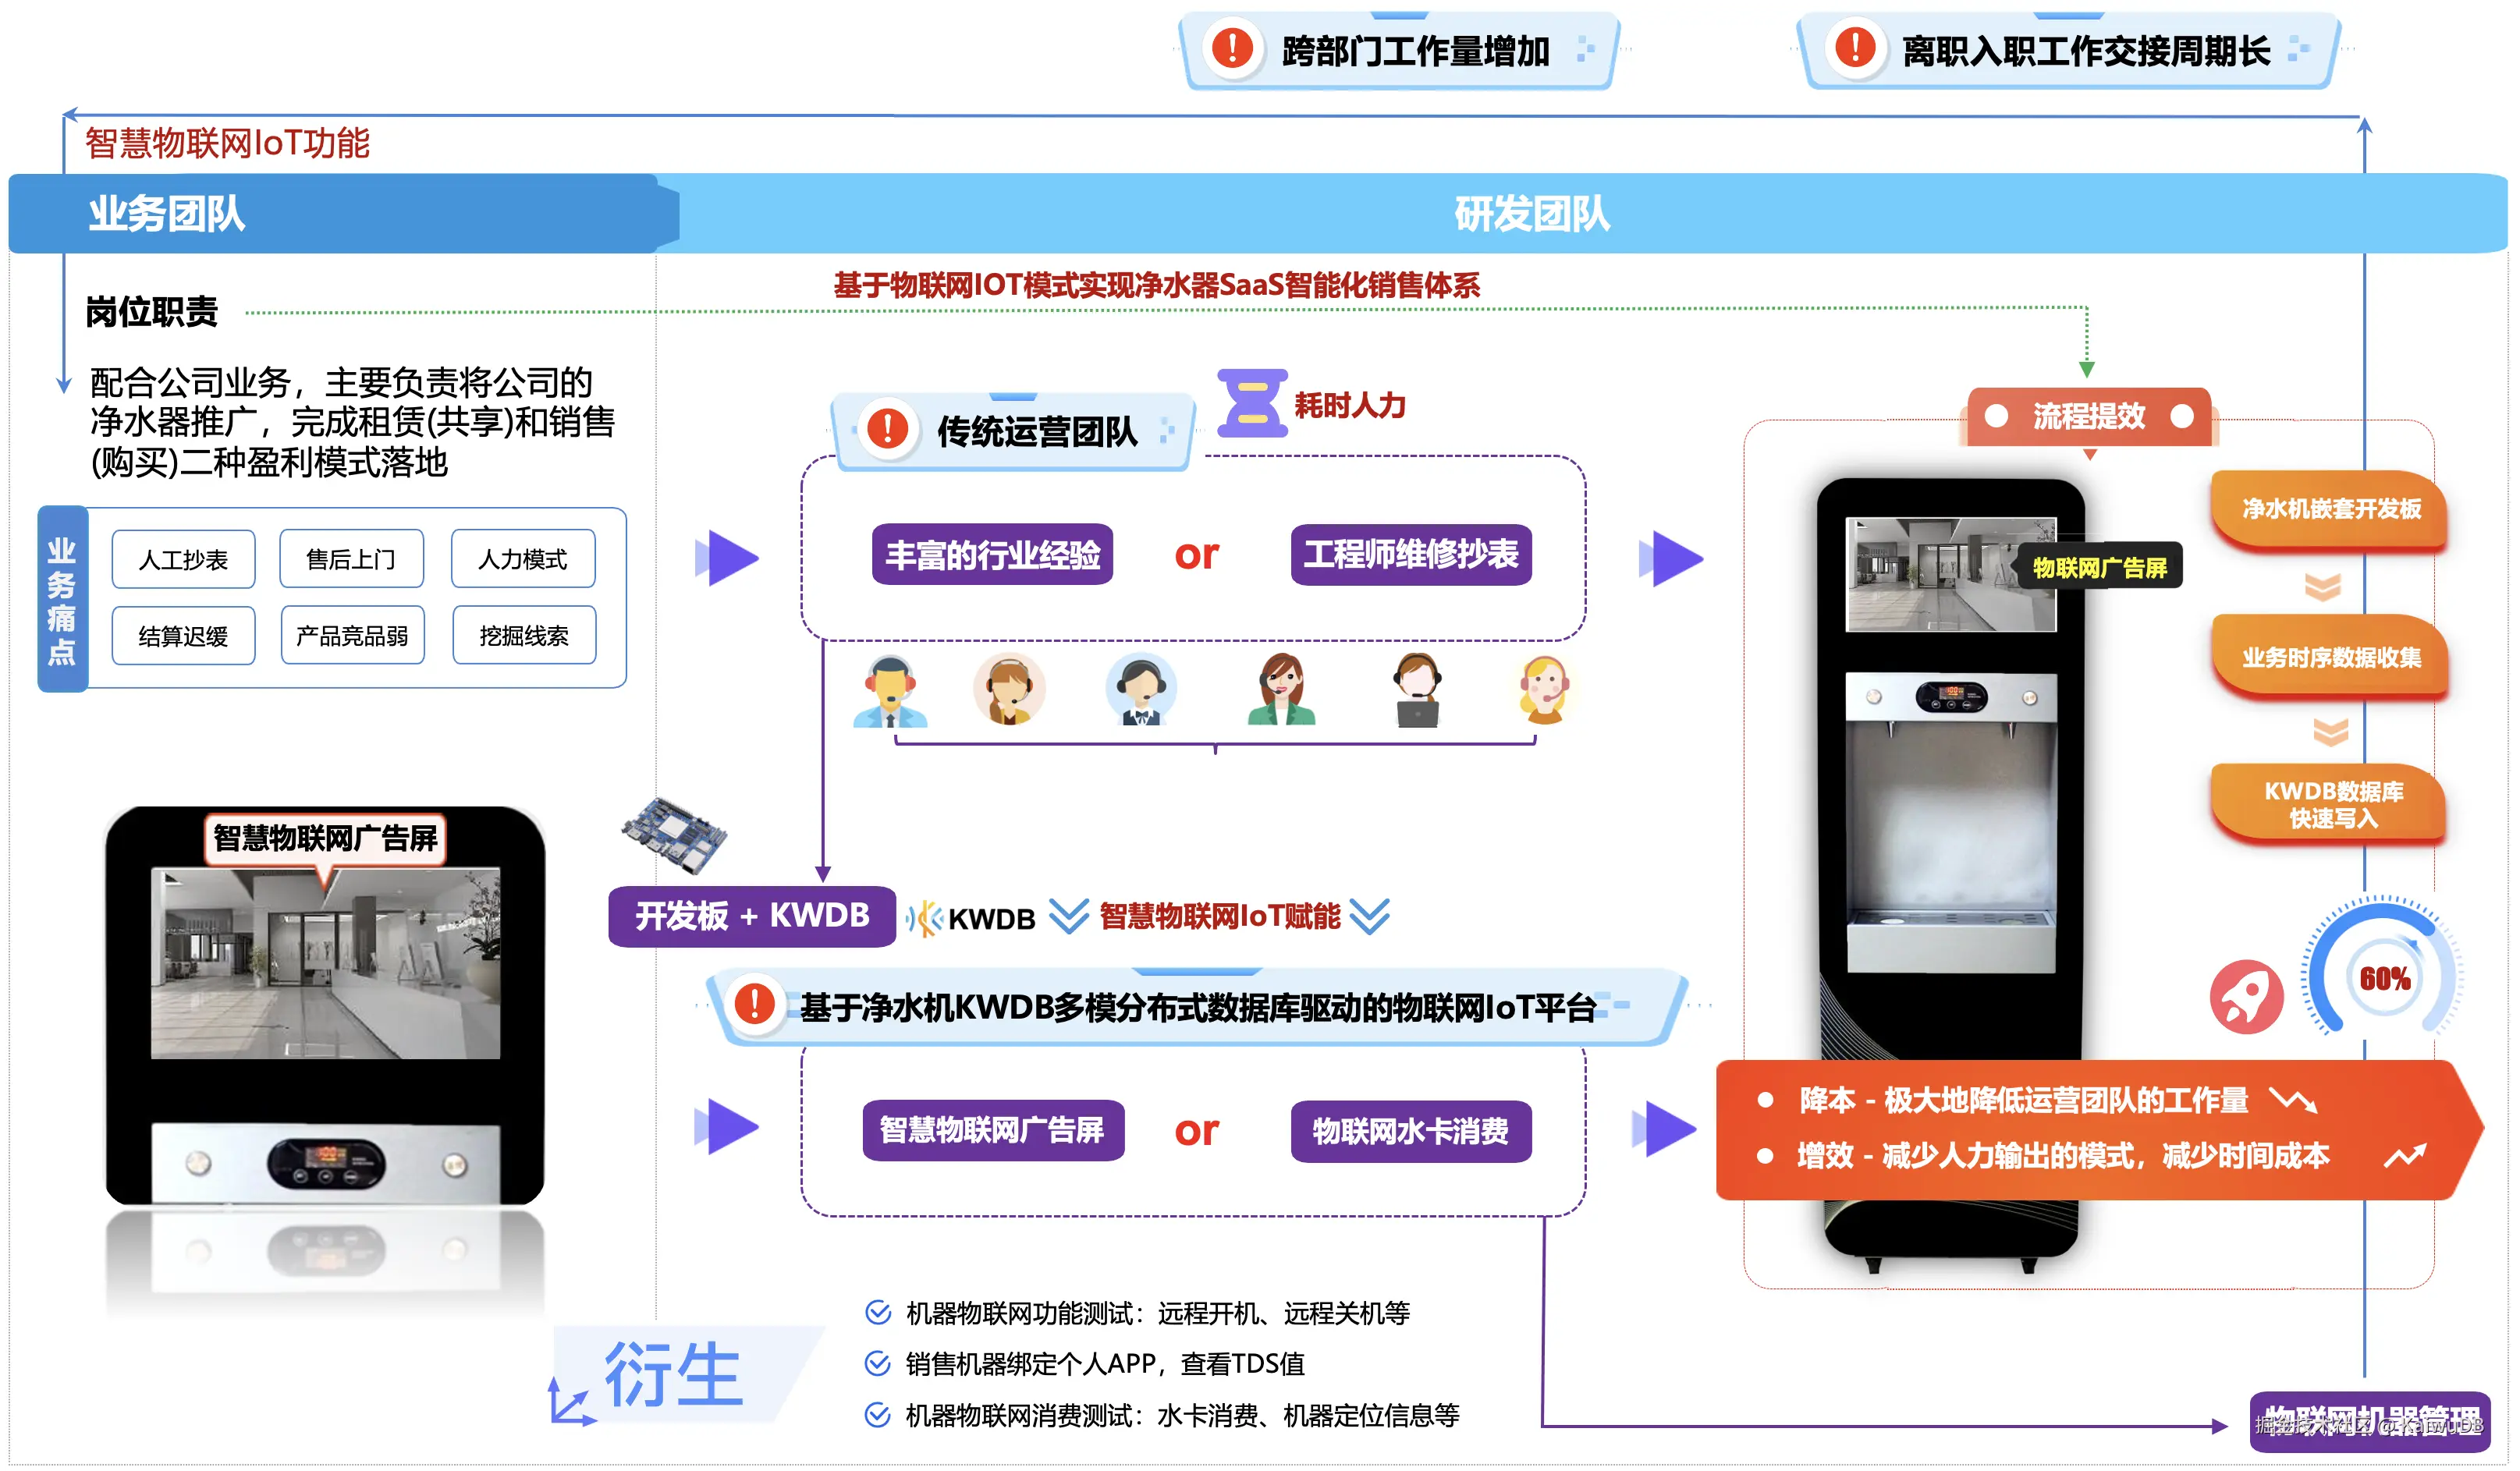Click the red alert icon on 传统运营团队
This screenshot has width=2520, height=1471.
(888, 430)
